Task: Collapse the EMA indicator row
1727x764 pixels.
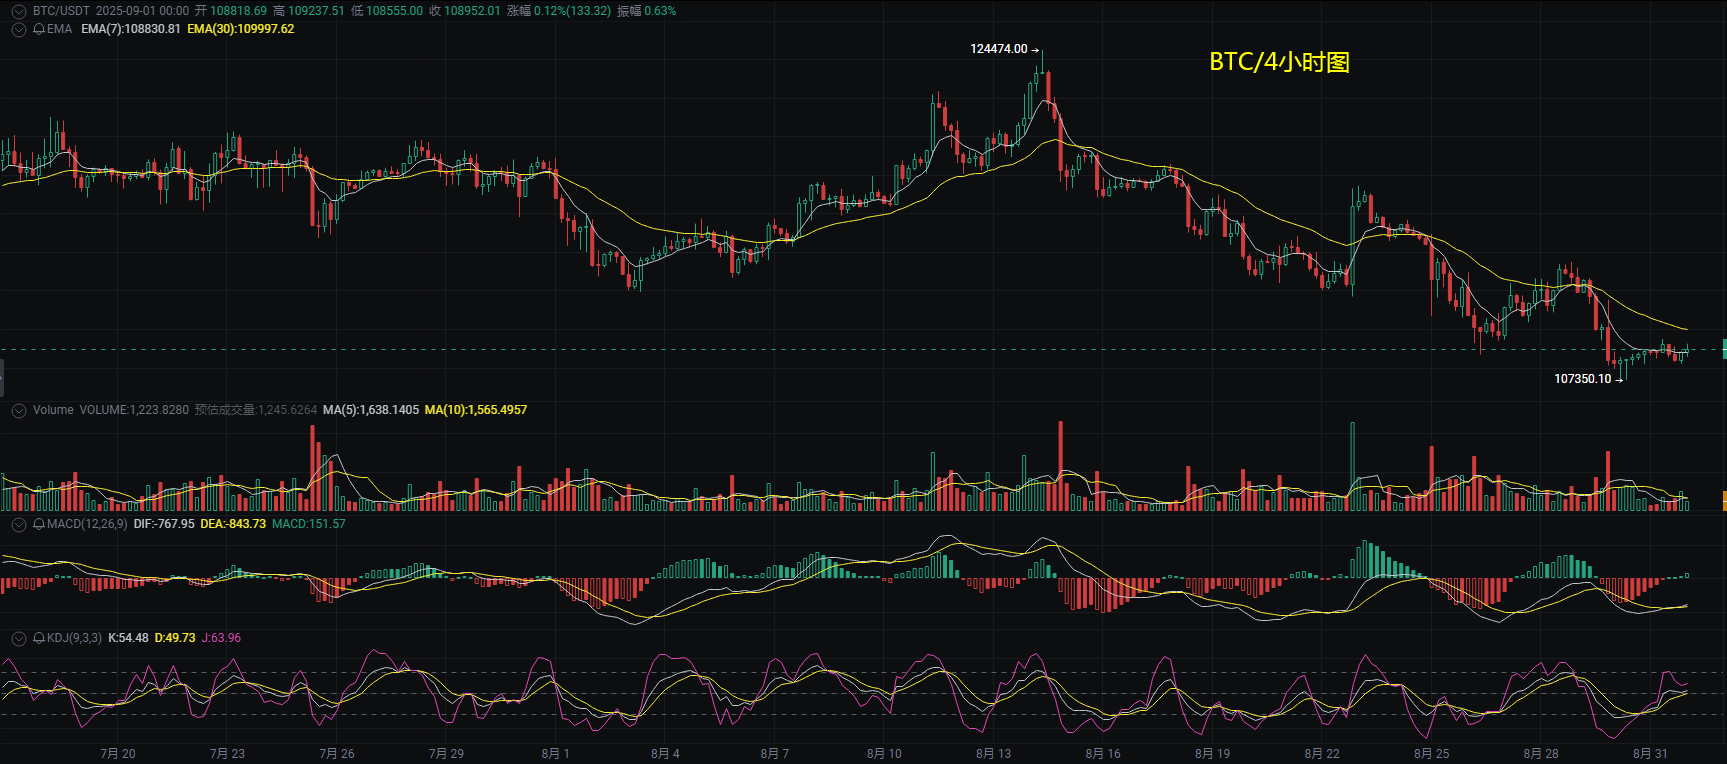Action: pyautogui.click(x=18, y=29)
